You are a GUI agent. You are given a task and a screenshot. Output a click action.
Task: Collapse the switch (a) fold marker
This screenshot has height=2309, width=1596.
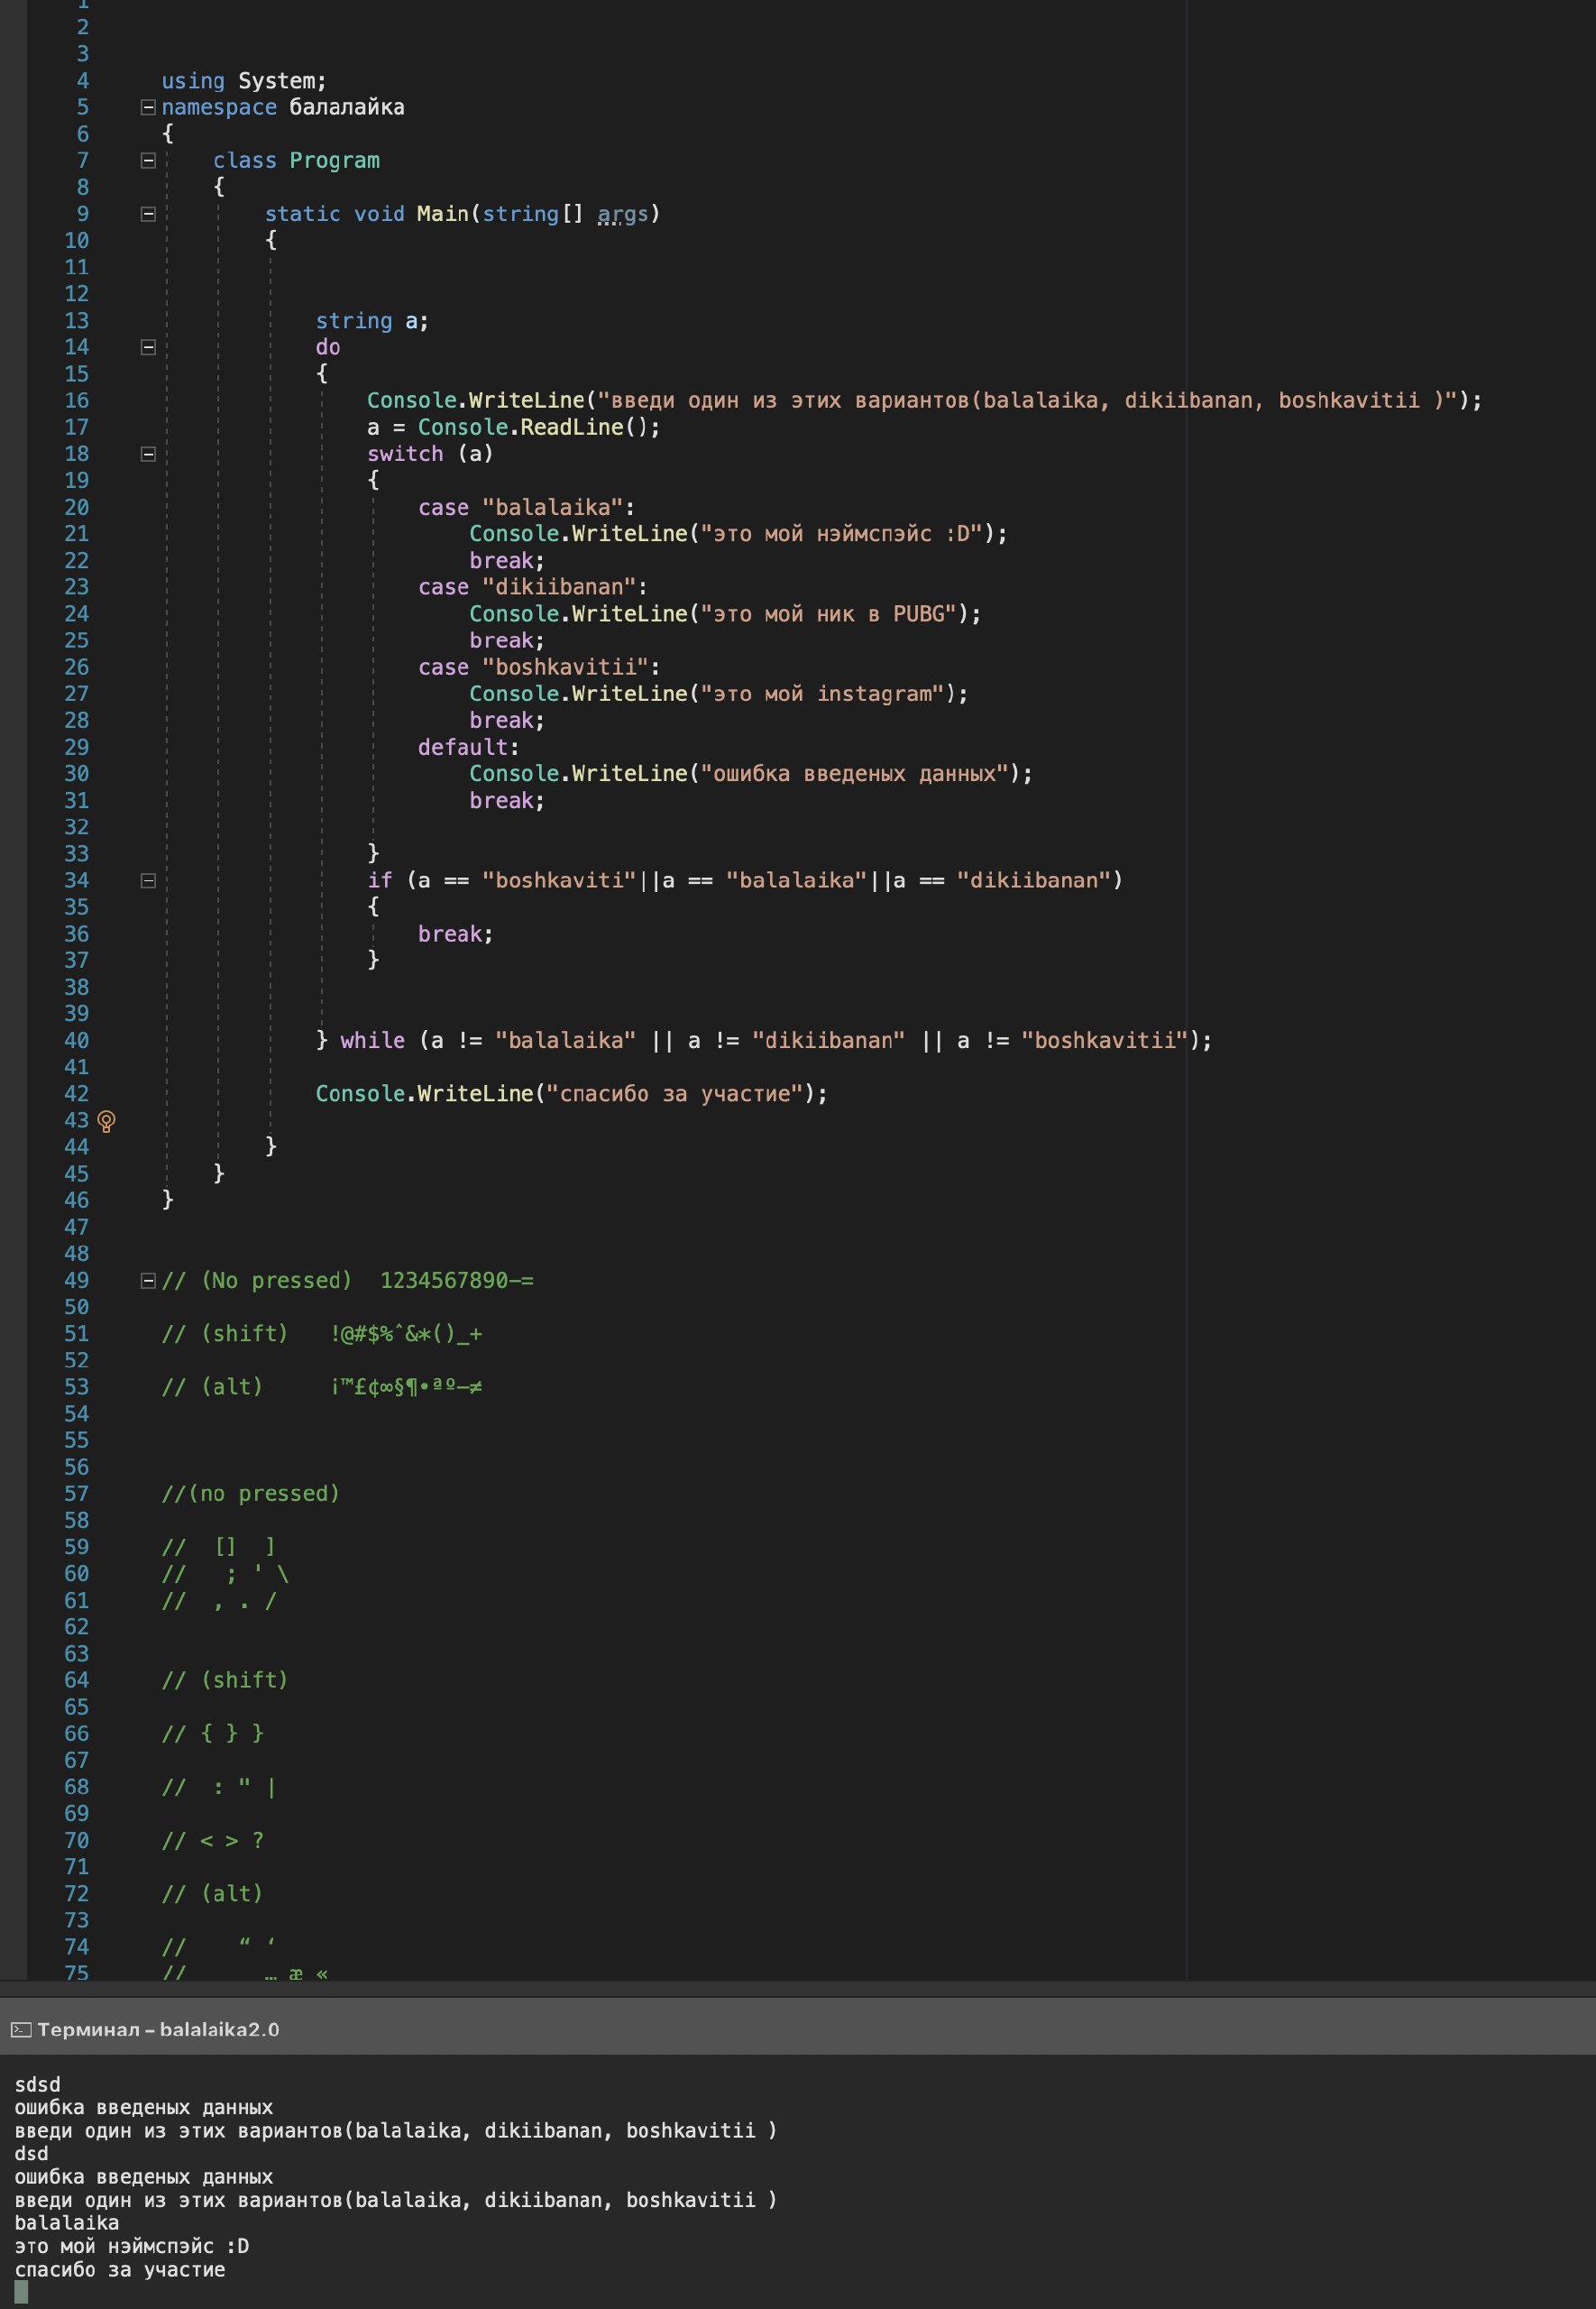tap(148, 454)
